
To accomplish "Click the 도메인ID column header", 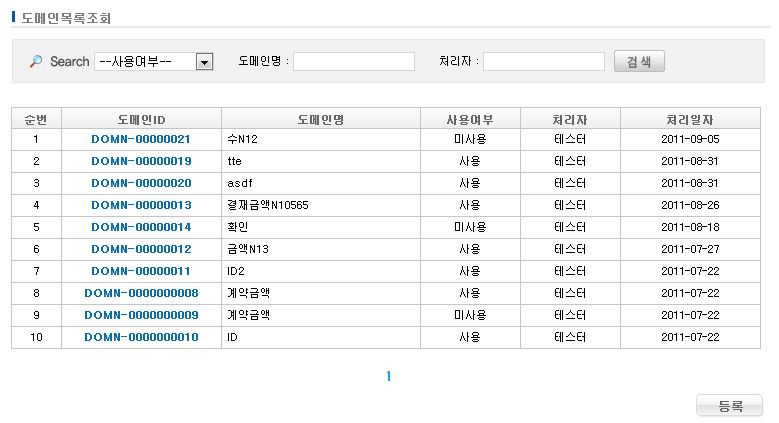I will point(141,119).
